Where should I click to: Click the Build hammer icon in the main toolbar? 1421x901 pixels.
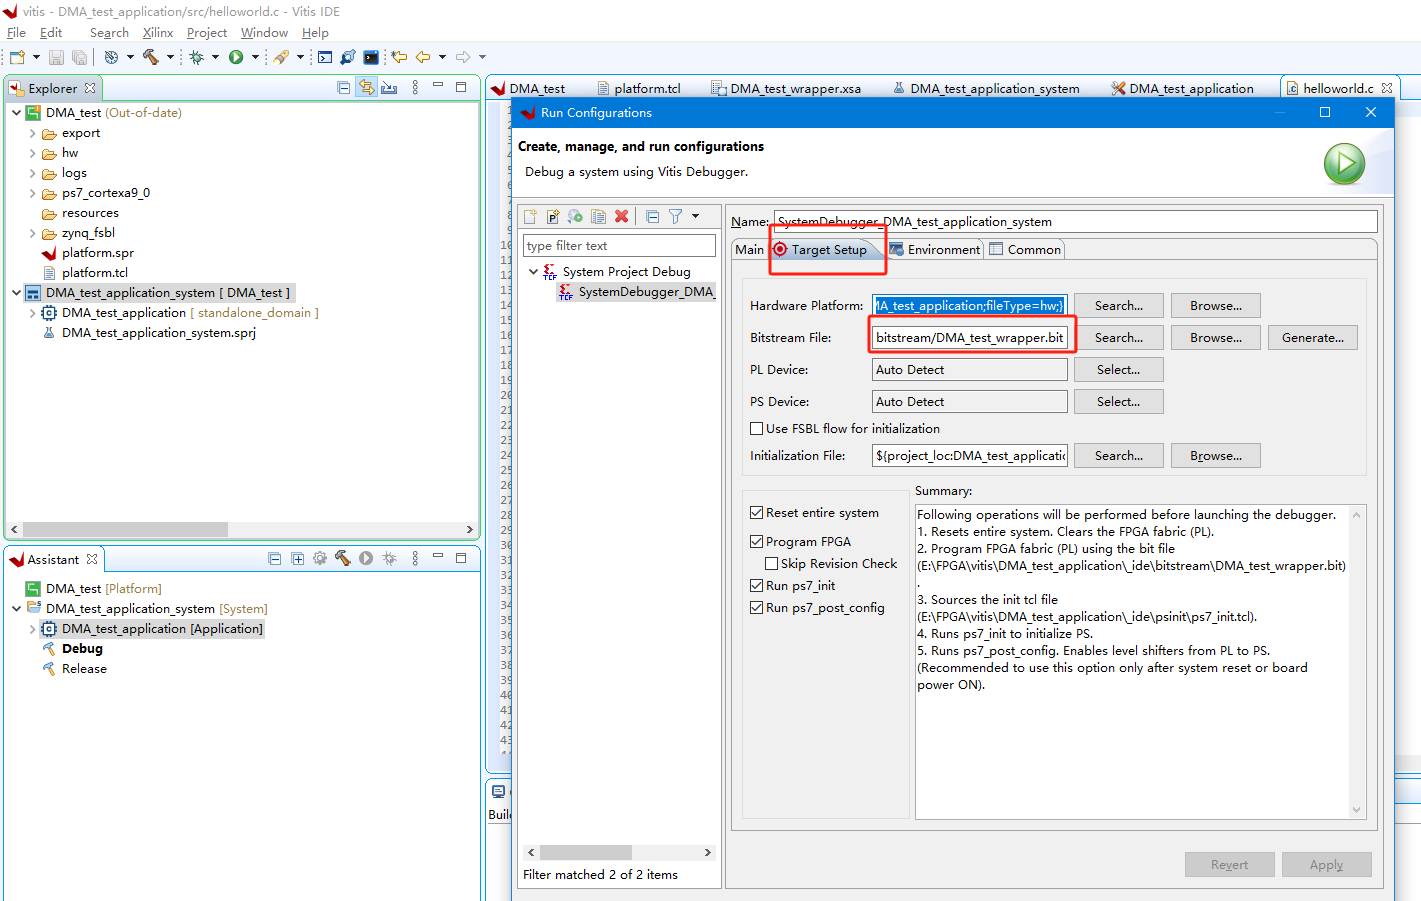151,57
